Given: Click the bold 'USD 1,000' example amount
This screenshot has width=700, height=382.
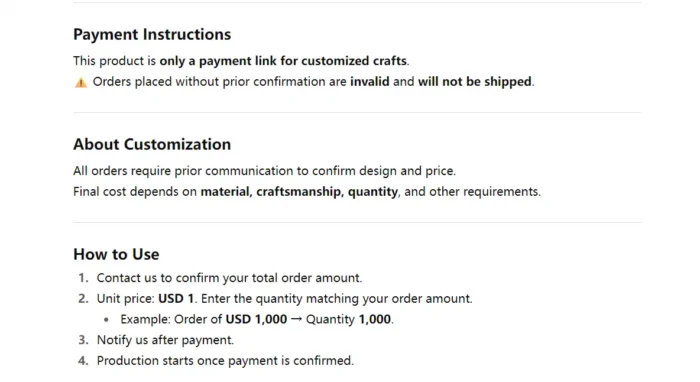Looking at the screenshot, I should [x=256, y=320].
